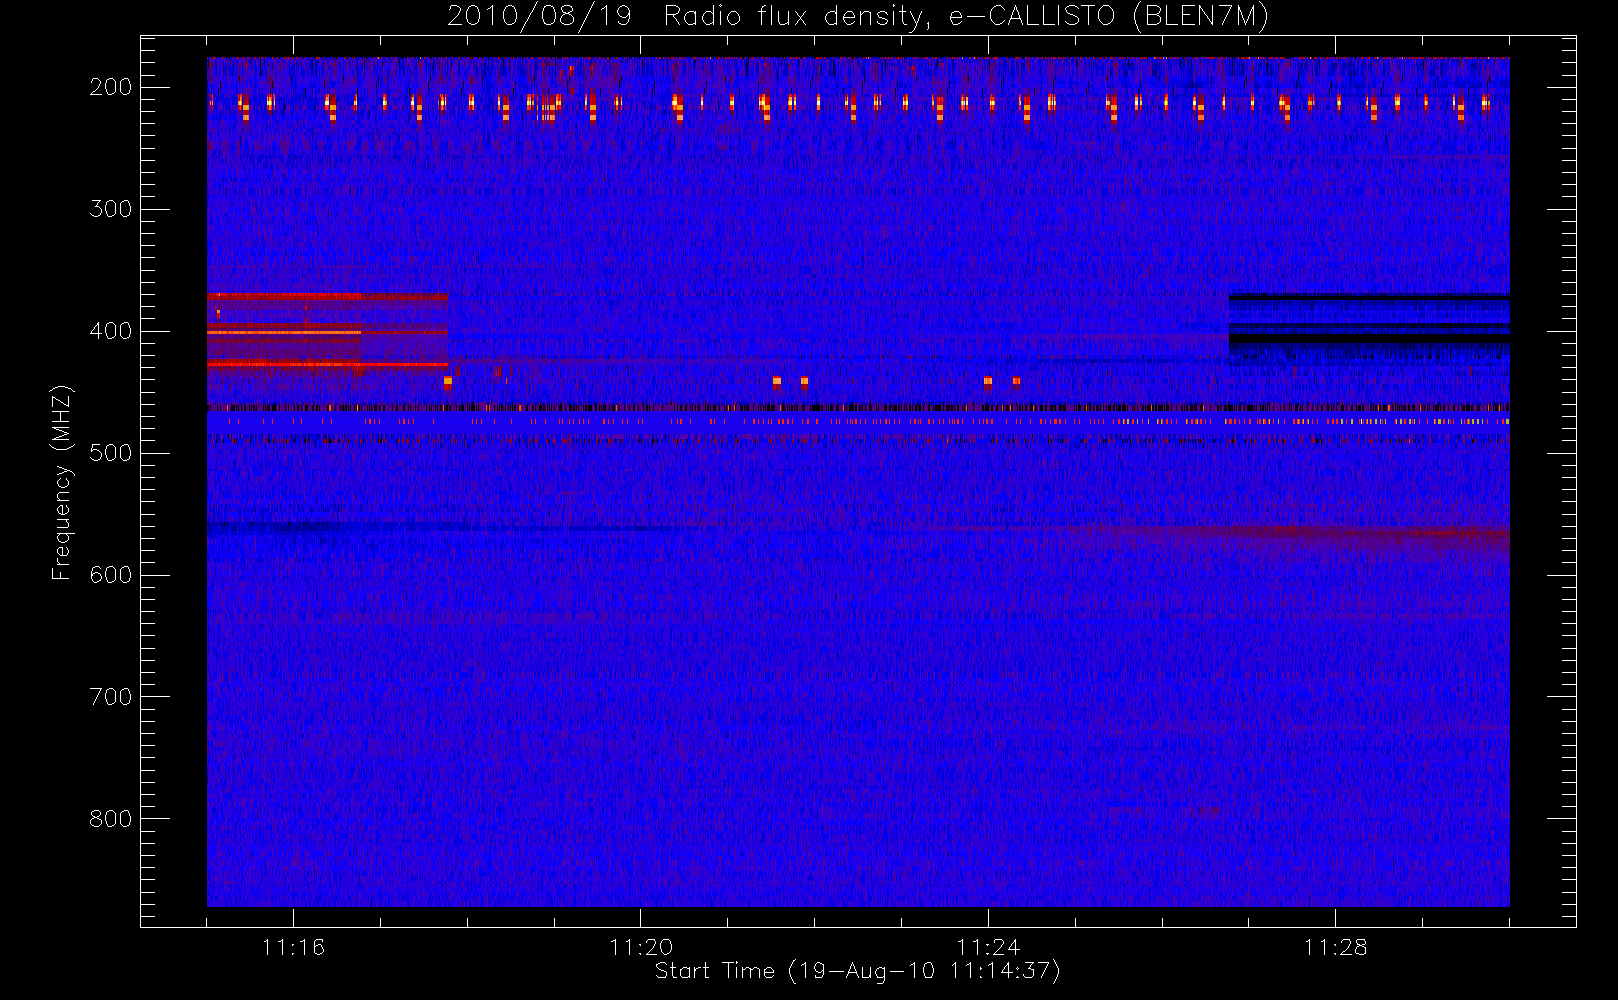Image resolution: width=1618 pixels, height=1000 pixels.
Task: Click the 400 frequency tick label
Action: pos(111,331)
